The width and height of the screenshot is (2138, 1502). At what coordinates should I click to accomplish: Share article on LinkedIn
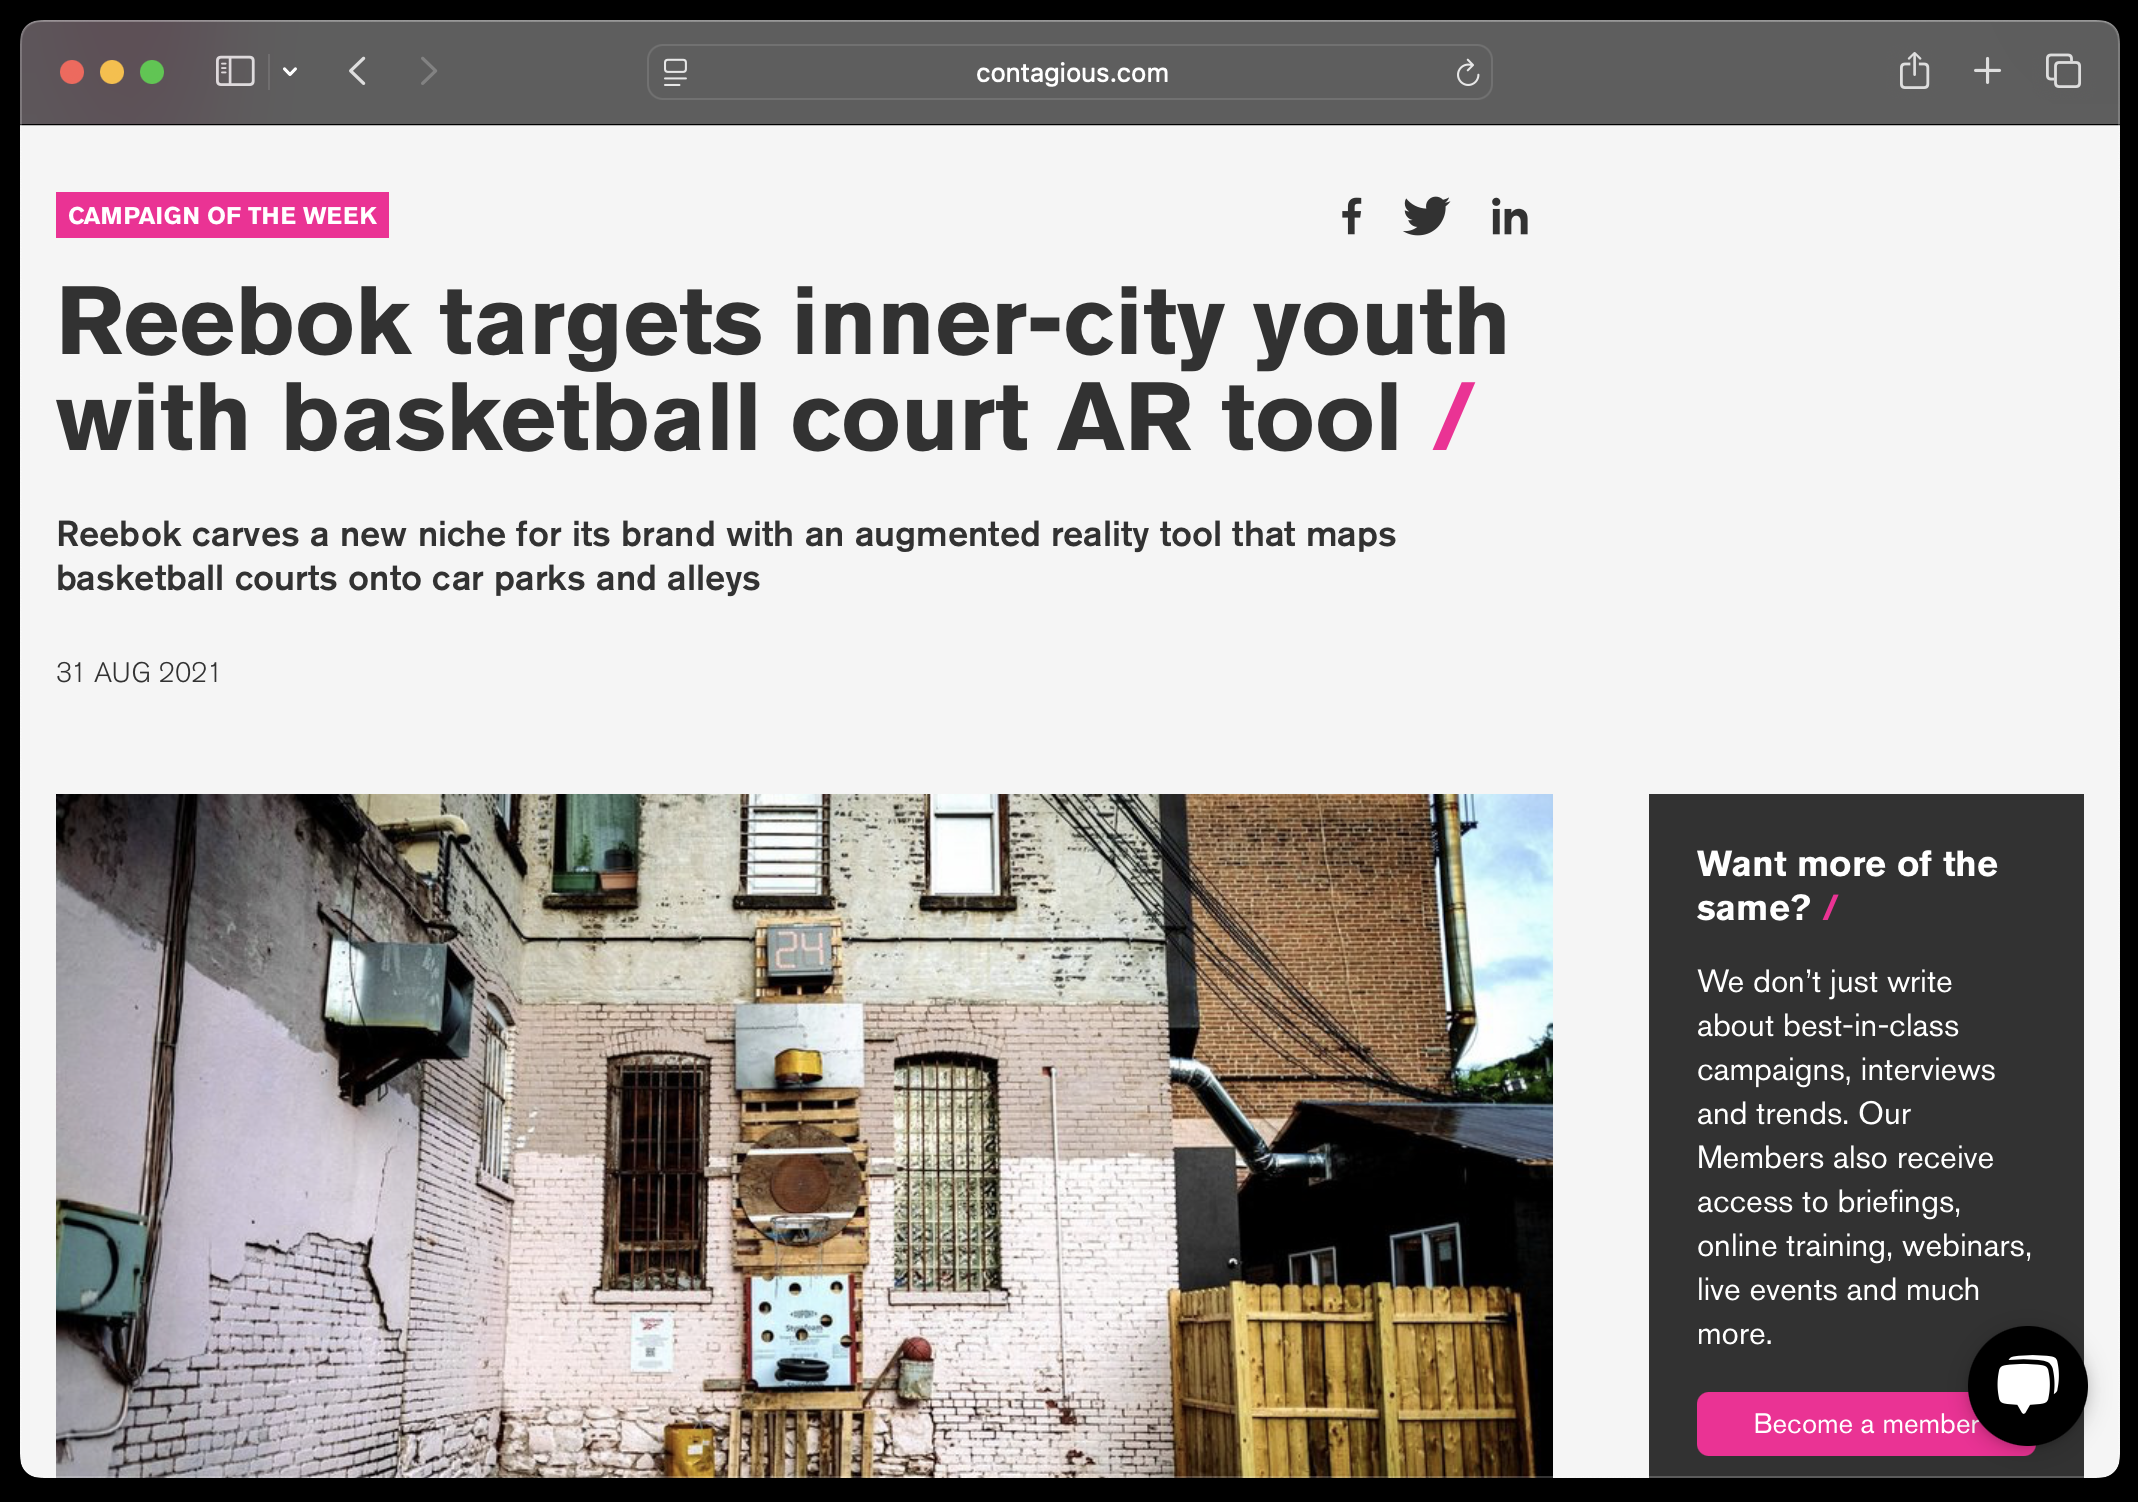pyautogui.click(x=1509, y=217)
